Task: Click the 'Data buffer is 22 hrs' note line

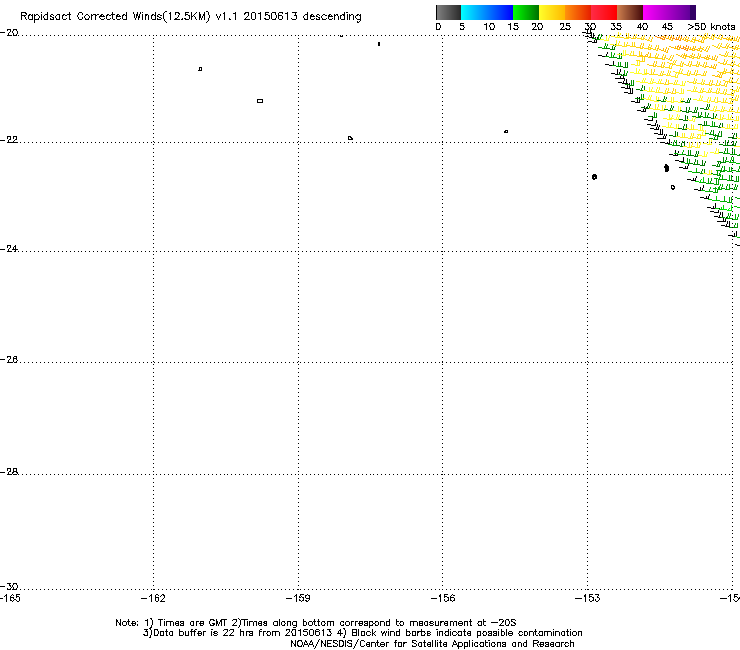Action: pyautogui.click(x=362, y=633)
